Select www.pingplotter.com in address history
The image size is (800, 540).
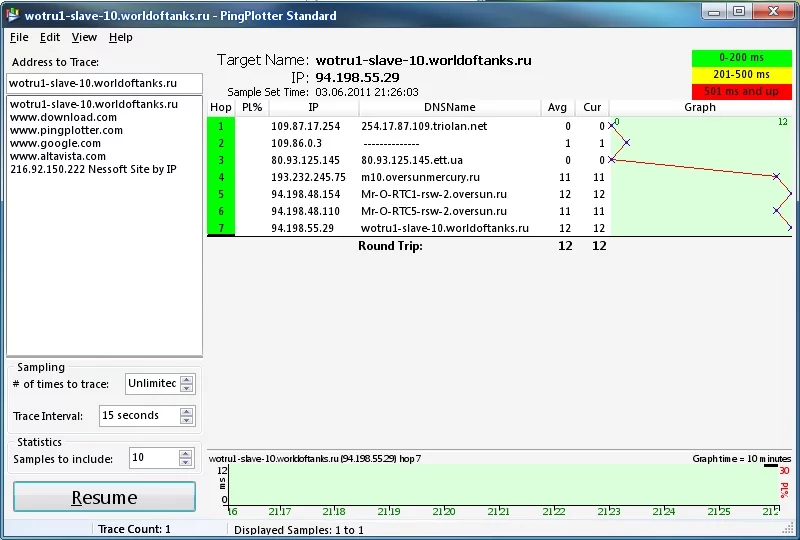click(66, 130)
